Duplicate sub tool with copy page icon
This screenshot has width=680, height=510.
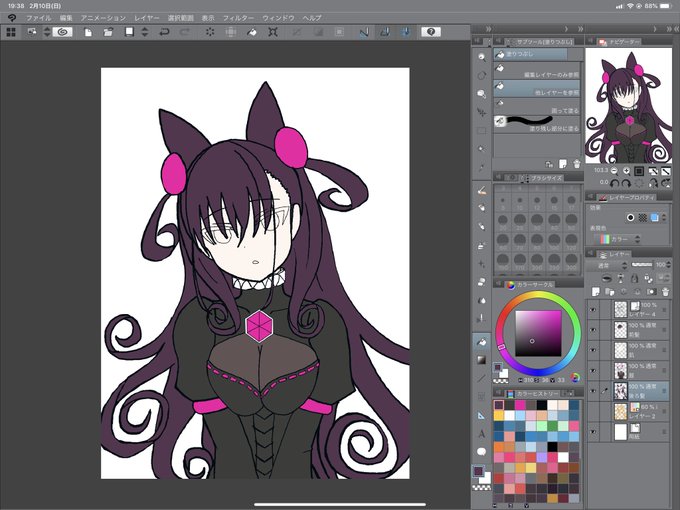click(562, 164)
